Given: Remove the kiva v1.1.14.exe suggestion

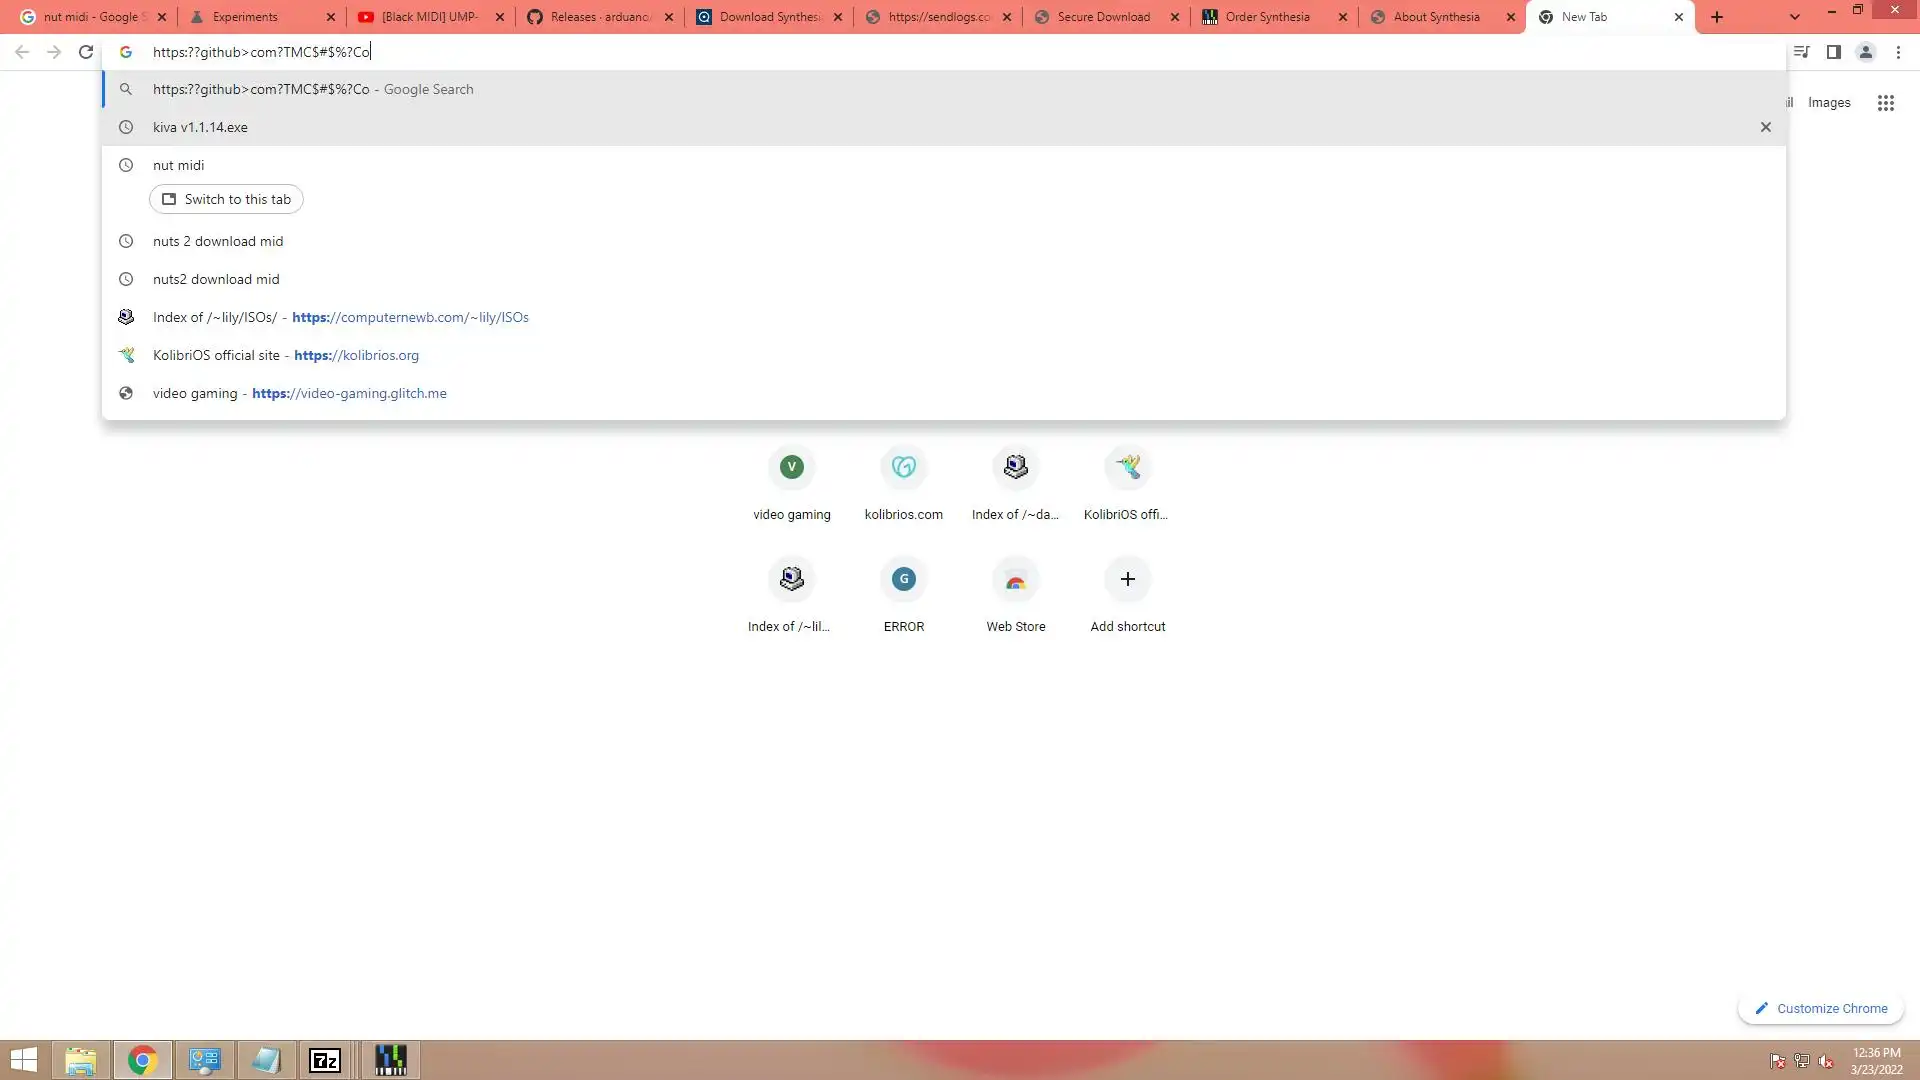Looking at the screenshot, I should pyautogui.click(x=1765, y=127).
